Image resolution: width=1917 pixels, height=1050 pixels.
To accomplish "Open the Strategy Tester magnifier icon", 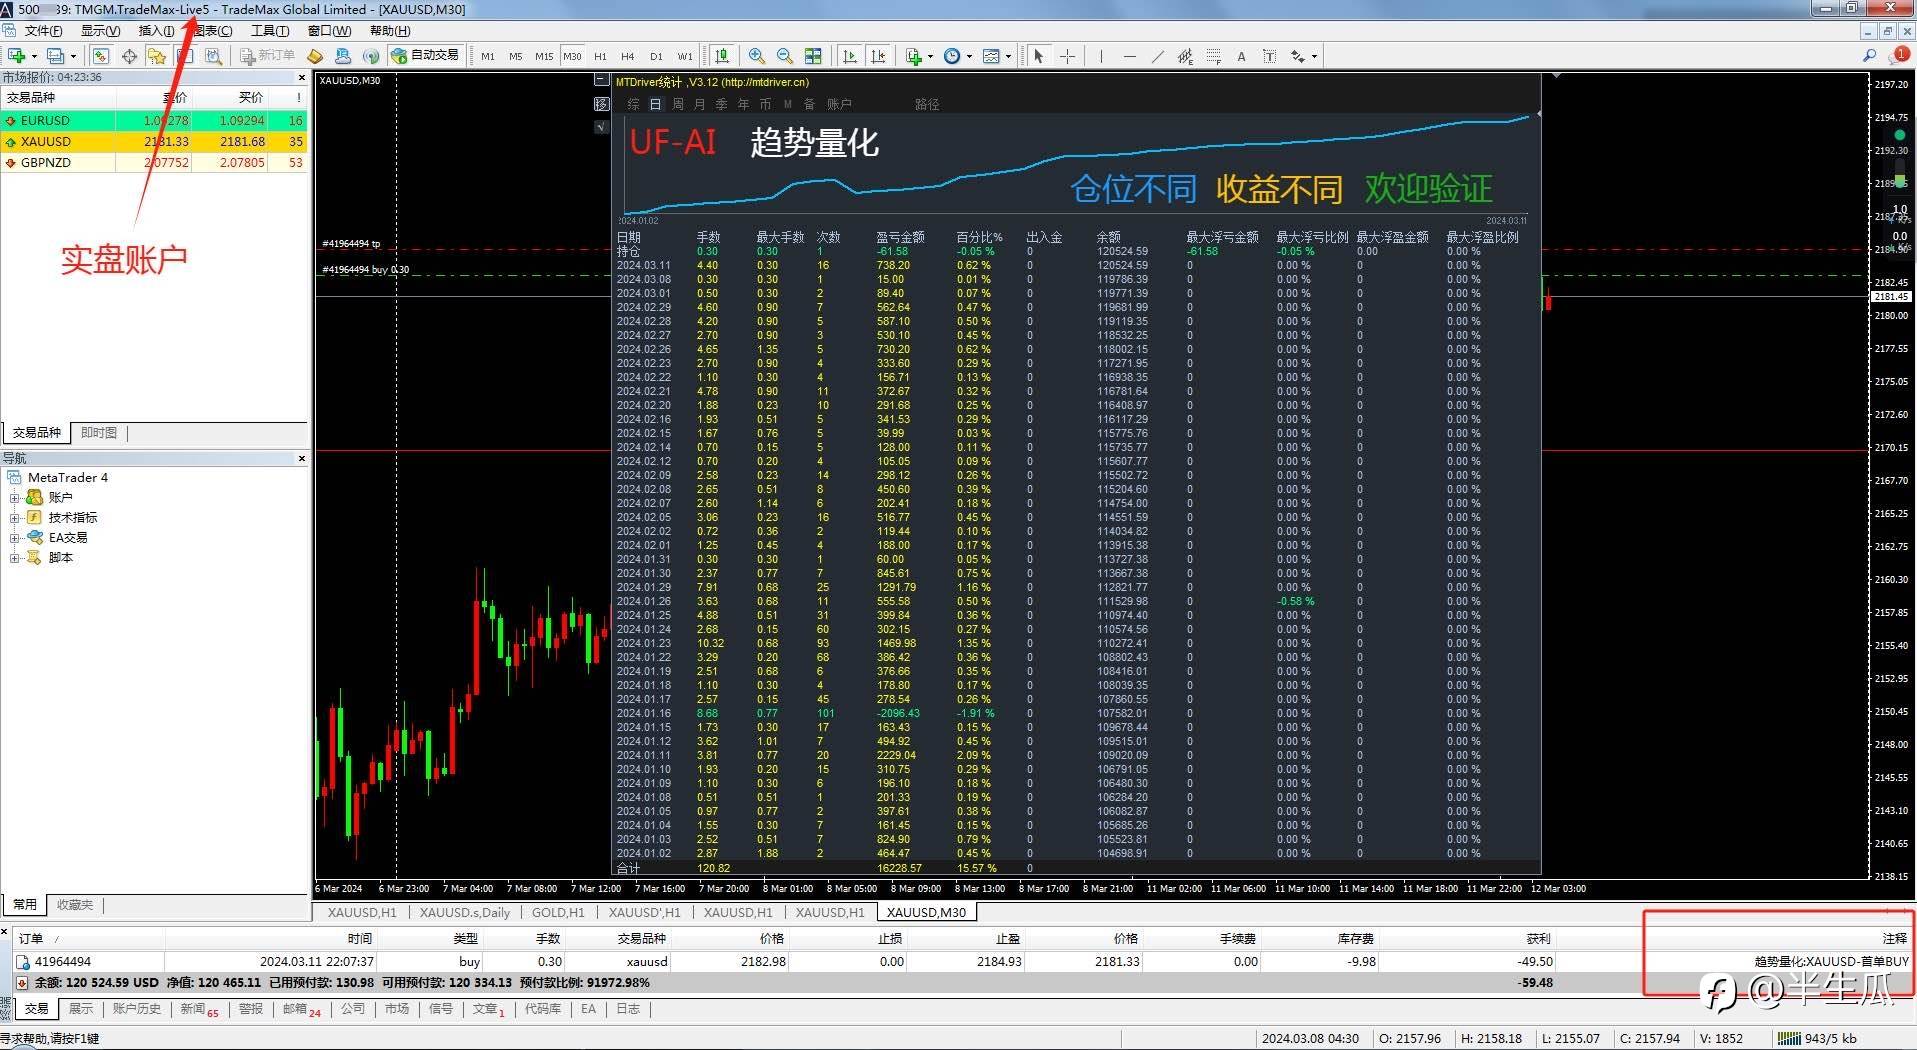I will (x=213, y=56).
